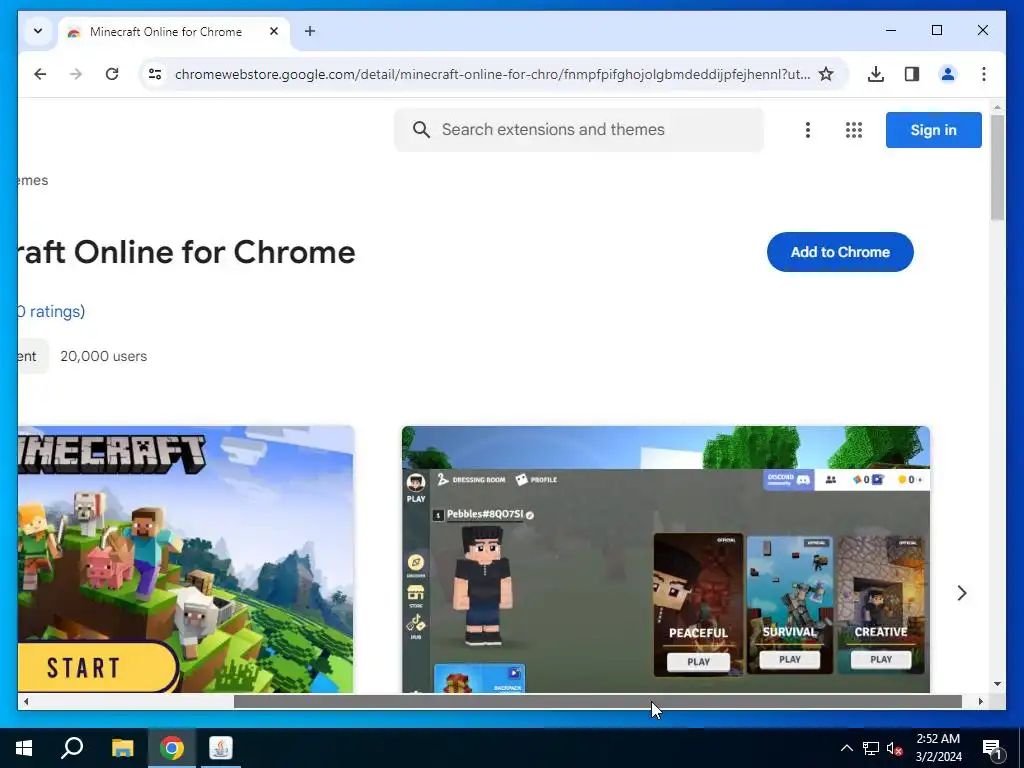Click horizontal scrollbar left arrow
This screenshot has height=768, width=1024.
click(x=26, y=702)
